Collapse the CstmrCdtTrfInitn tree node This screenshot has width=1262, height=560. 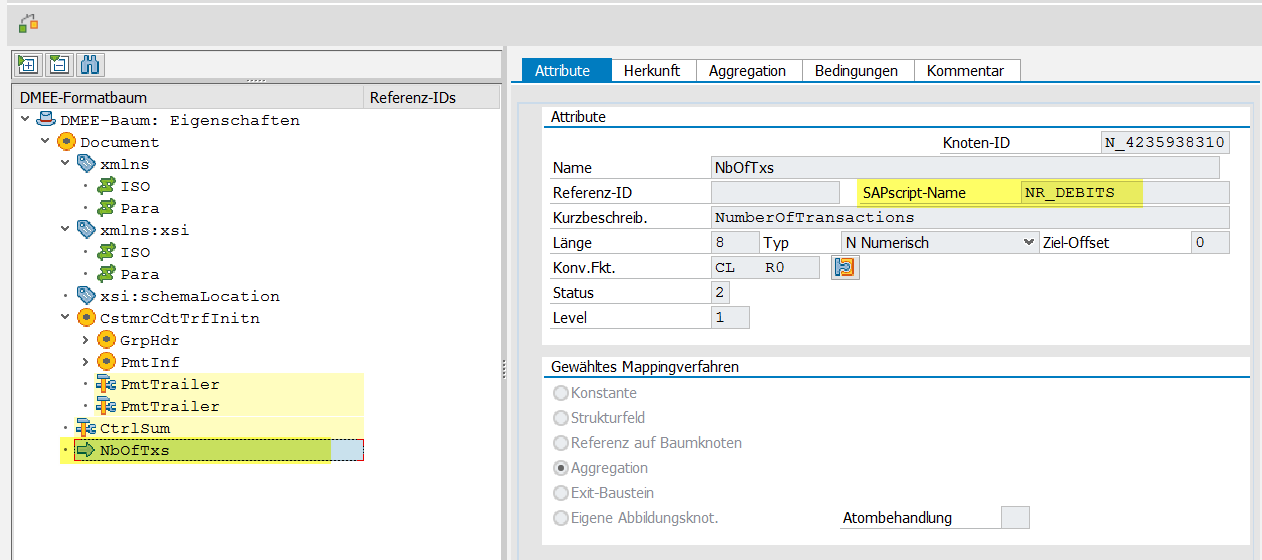(x=65, y=318)
